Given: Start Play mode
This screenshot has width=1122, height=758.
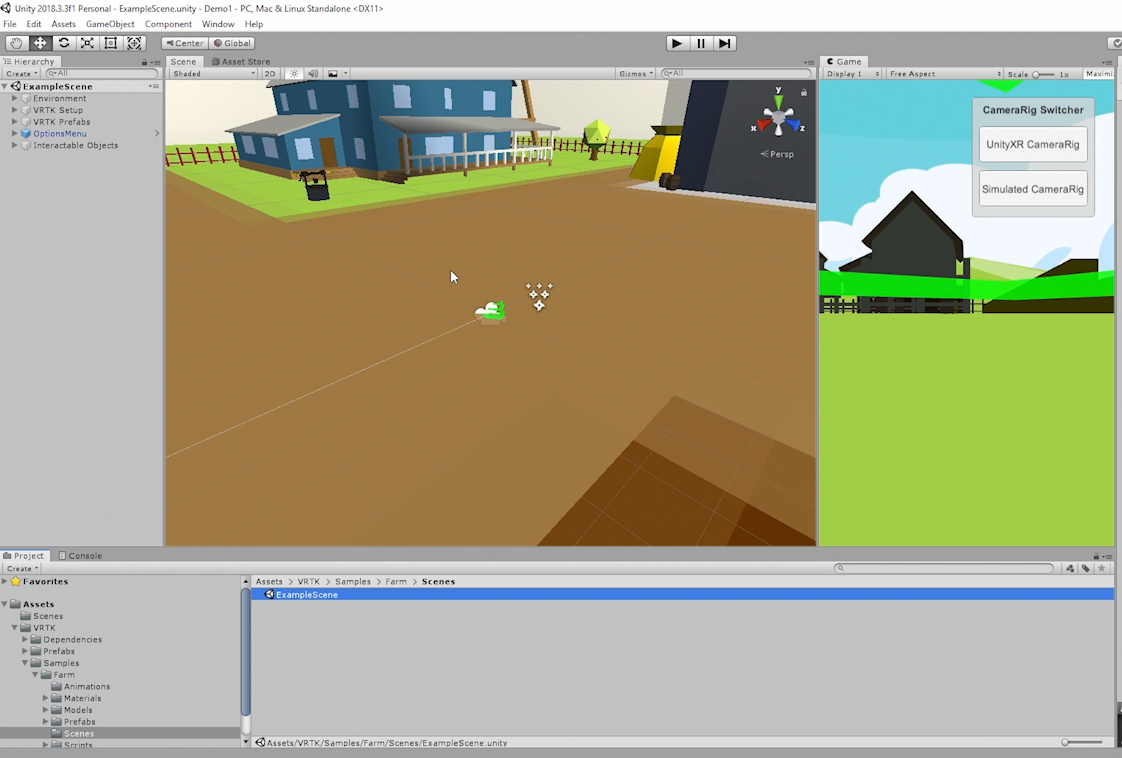Looking at the screenshot, I should (676, 43).
